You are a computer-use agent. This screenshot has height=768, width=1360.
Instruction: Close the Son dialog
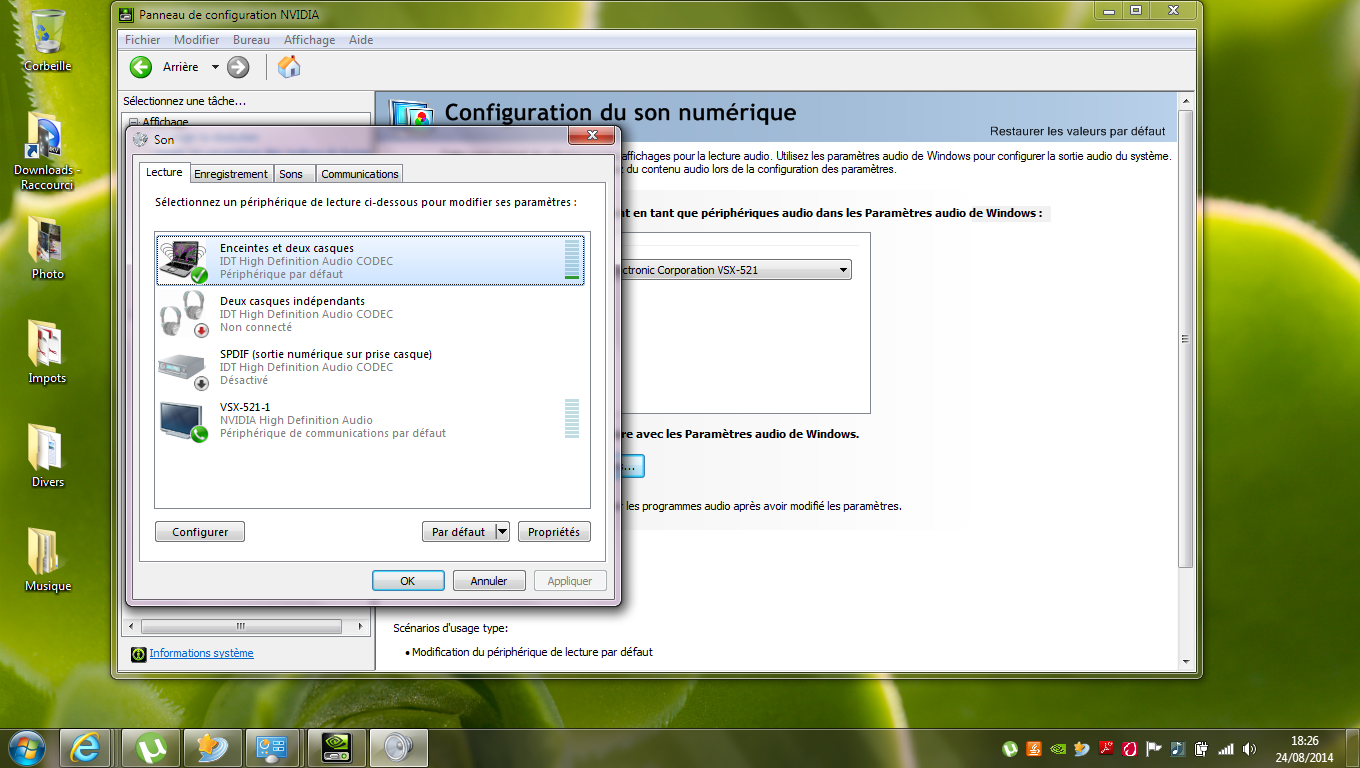coord(592,136)
